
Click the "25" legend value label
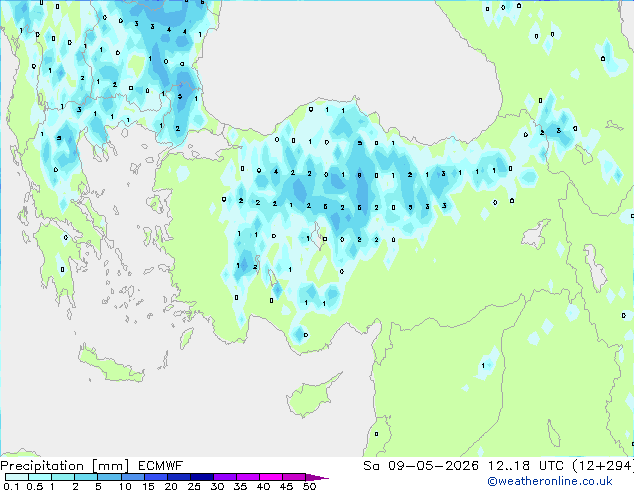(194, 486)
